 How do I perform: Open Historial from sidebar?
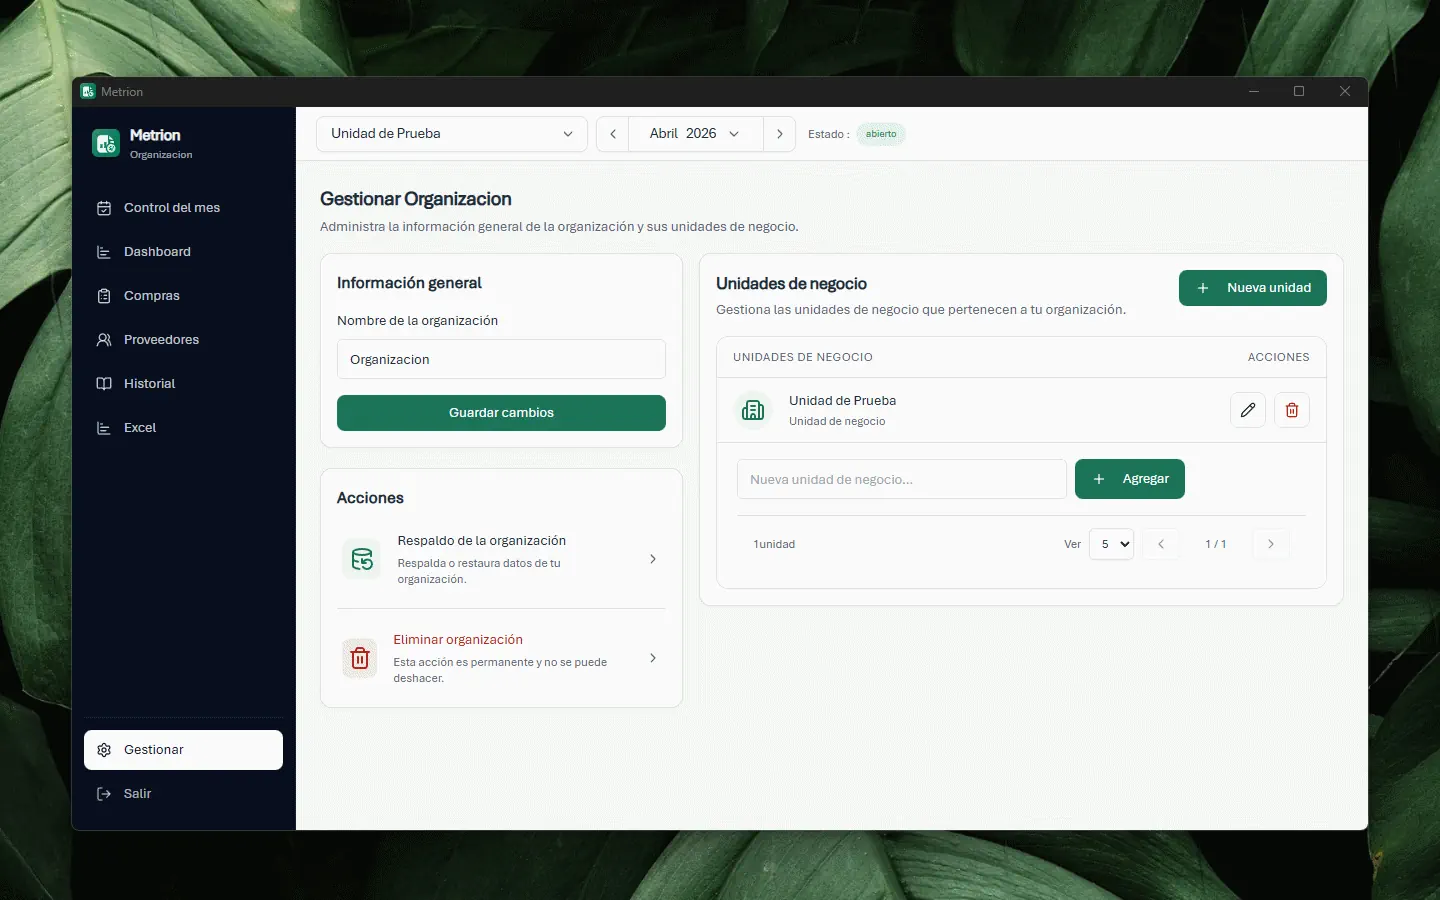(x=183, y=384)
